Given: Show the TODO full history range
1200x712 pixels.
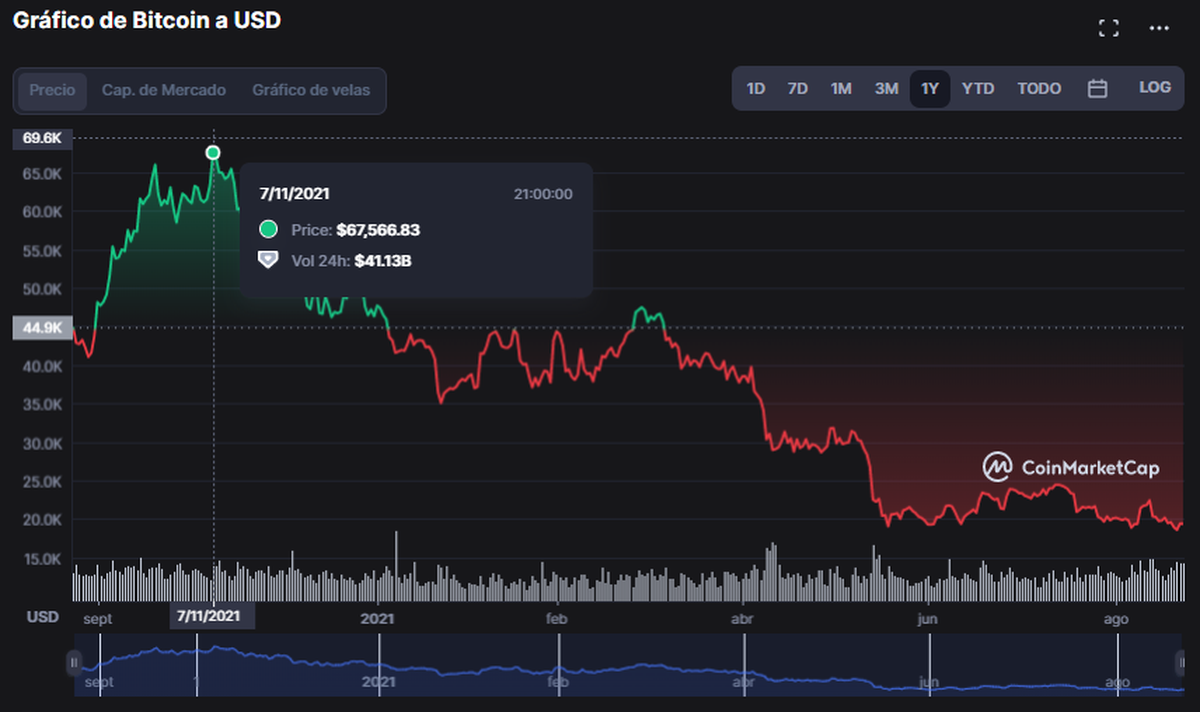Looking at the screenshot, I should (1039, 89).
